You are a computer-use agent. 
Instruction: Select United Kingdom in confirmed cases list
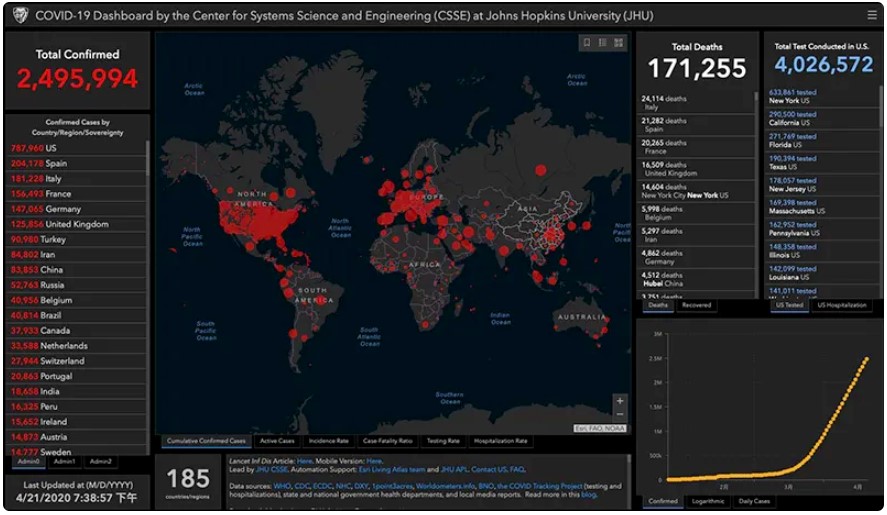[76, 225]
